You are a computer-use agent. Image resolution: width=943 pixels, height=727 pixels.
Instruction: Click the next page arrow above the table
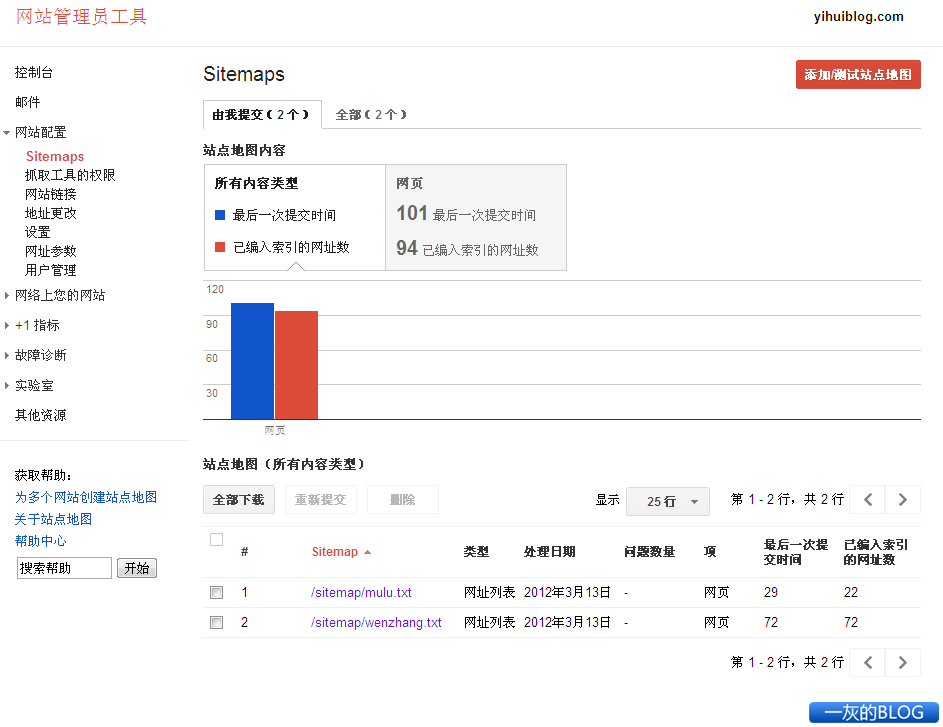tap(902, 500)
